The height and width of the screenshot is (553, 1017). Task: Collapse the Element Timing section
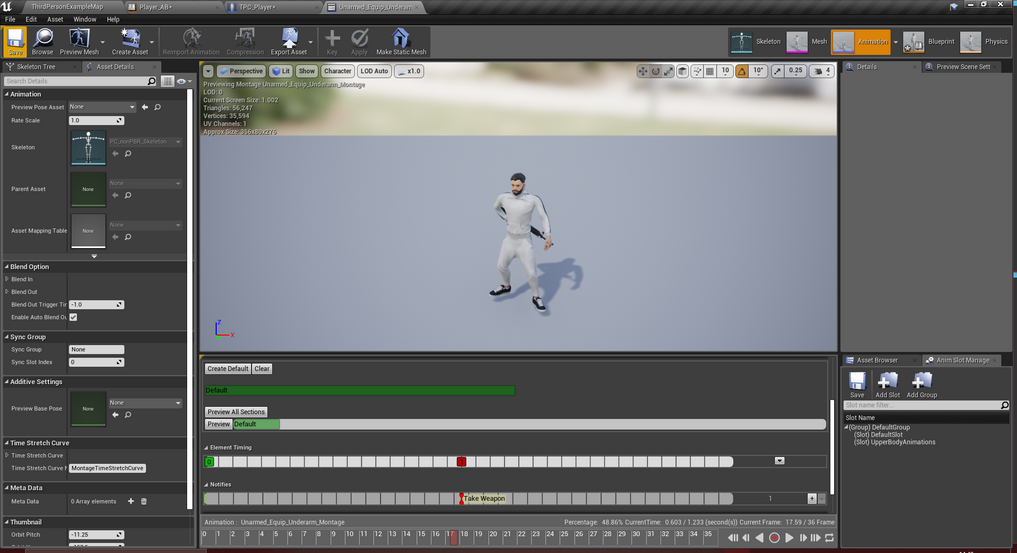pos(206,447)
